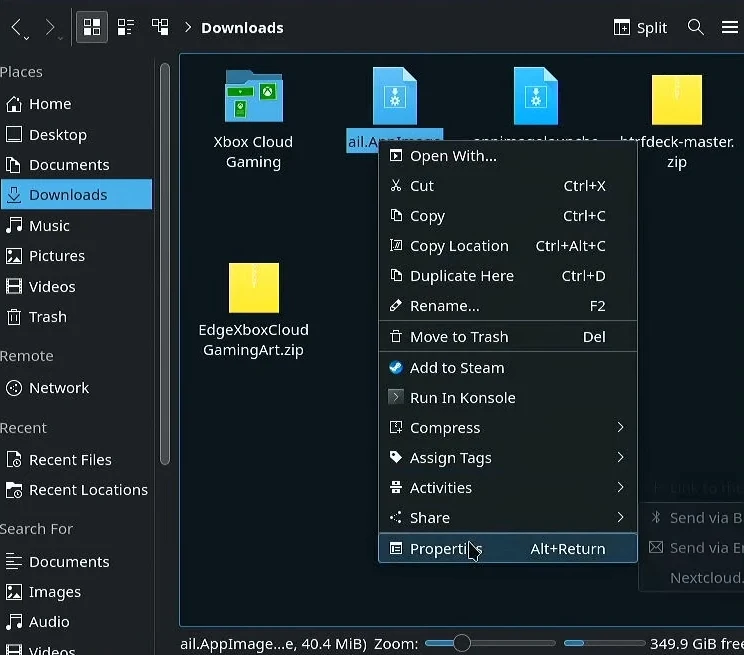Click the Cut scissors icon

pos(396,185)
